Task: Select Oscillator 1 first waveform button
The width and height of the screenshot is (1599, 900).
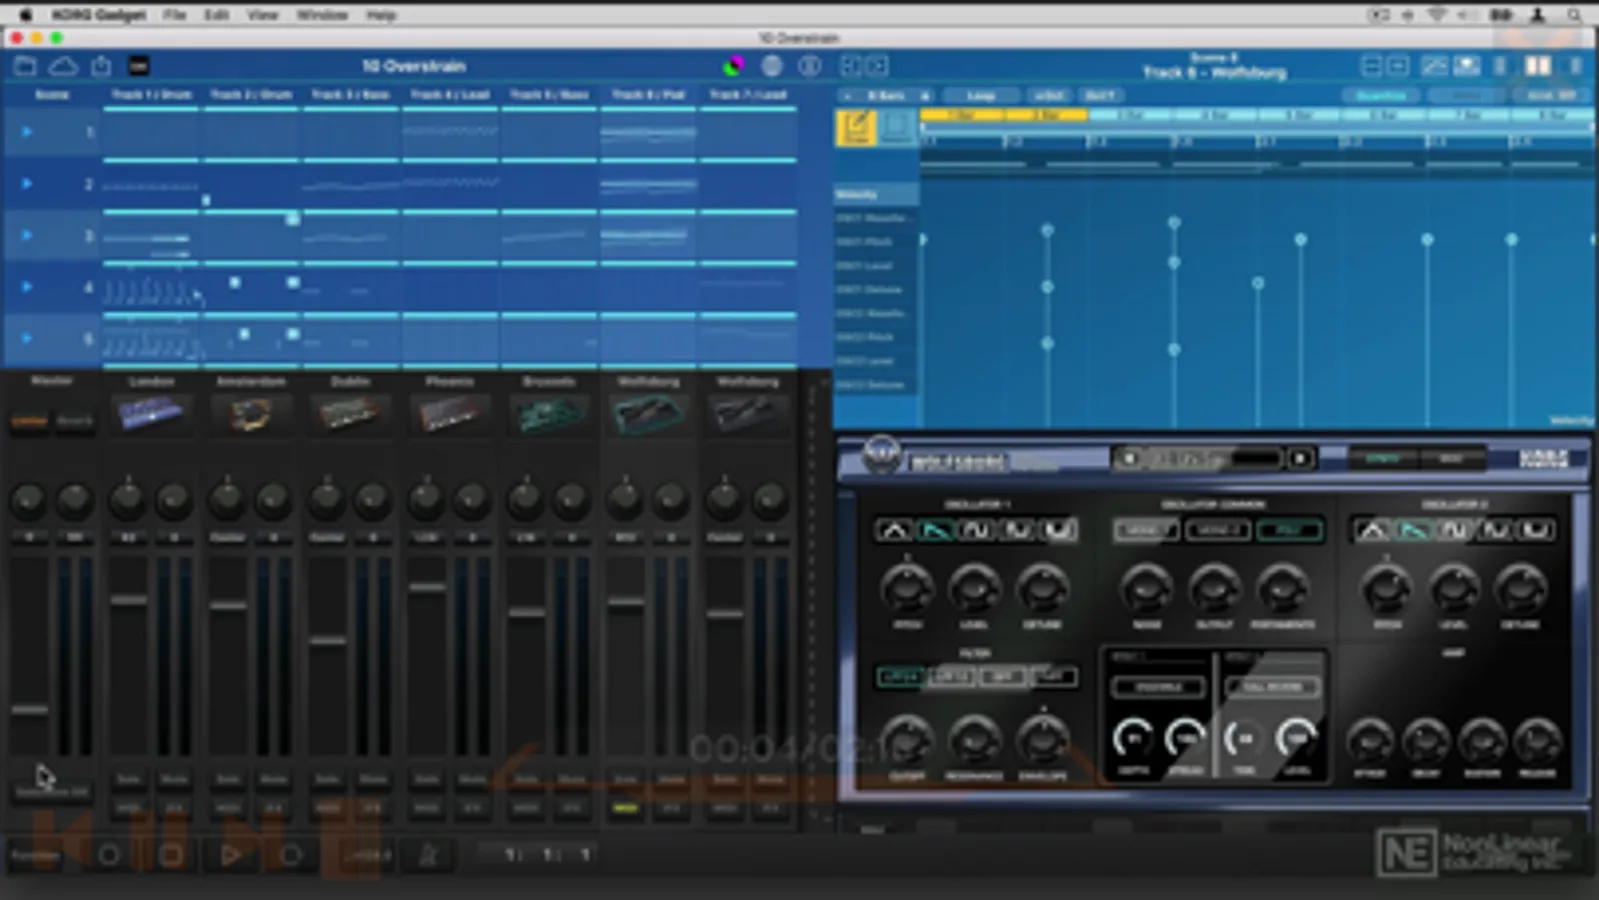Action: point(893,530)
